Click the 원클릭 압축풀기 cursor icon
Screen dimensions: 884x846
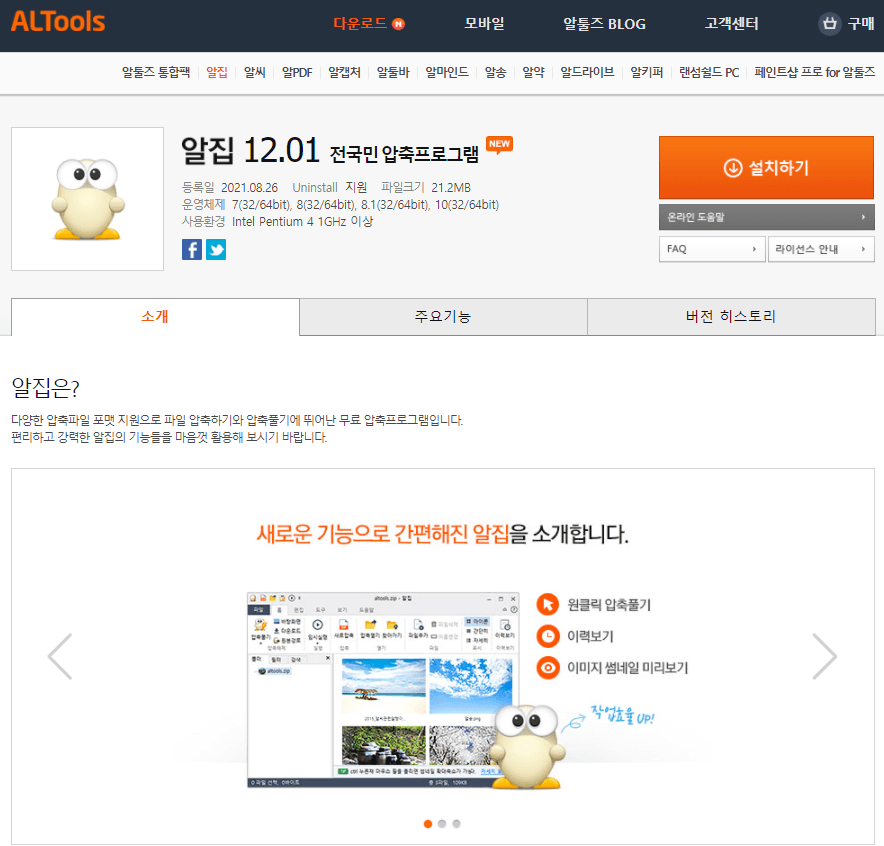pos(547,604)
